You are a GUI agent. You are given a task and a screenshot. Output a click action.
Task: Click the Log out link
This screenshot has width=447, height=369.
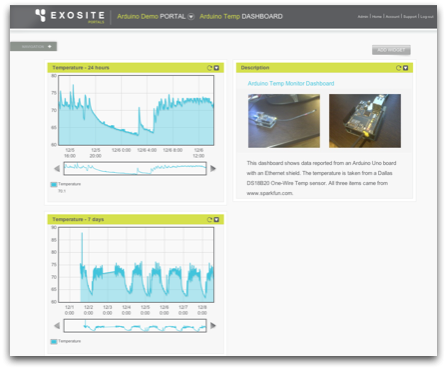point(427,16)
